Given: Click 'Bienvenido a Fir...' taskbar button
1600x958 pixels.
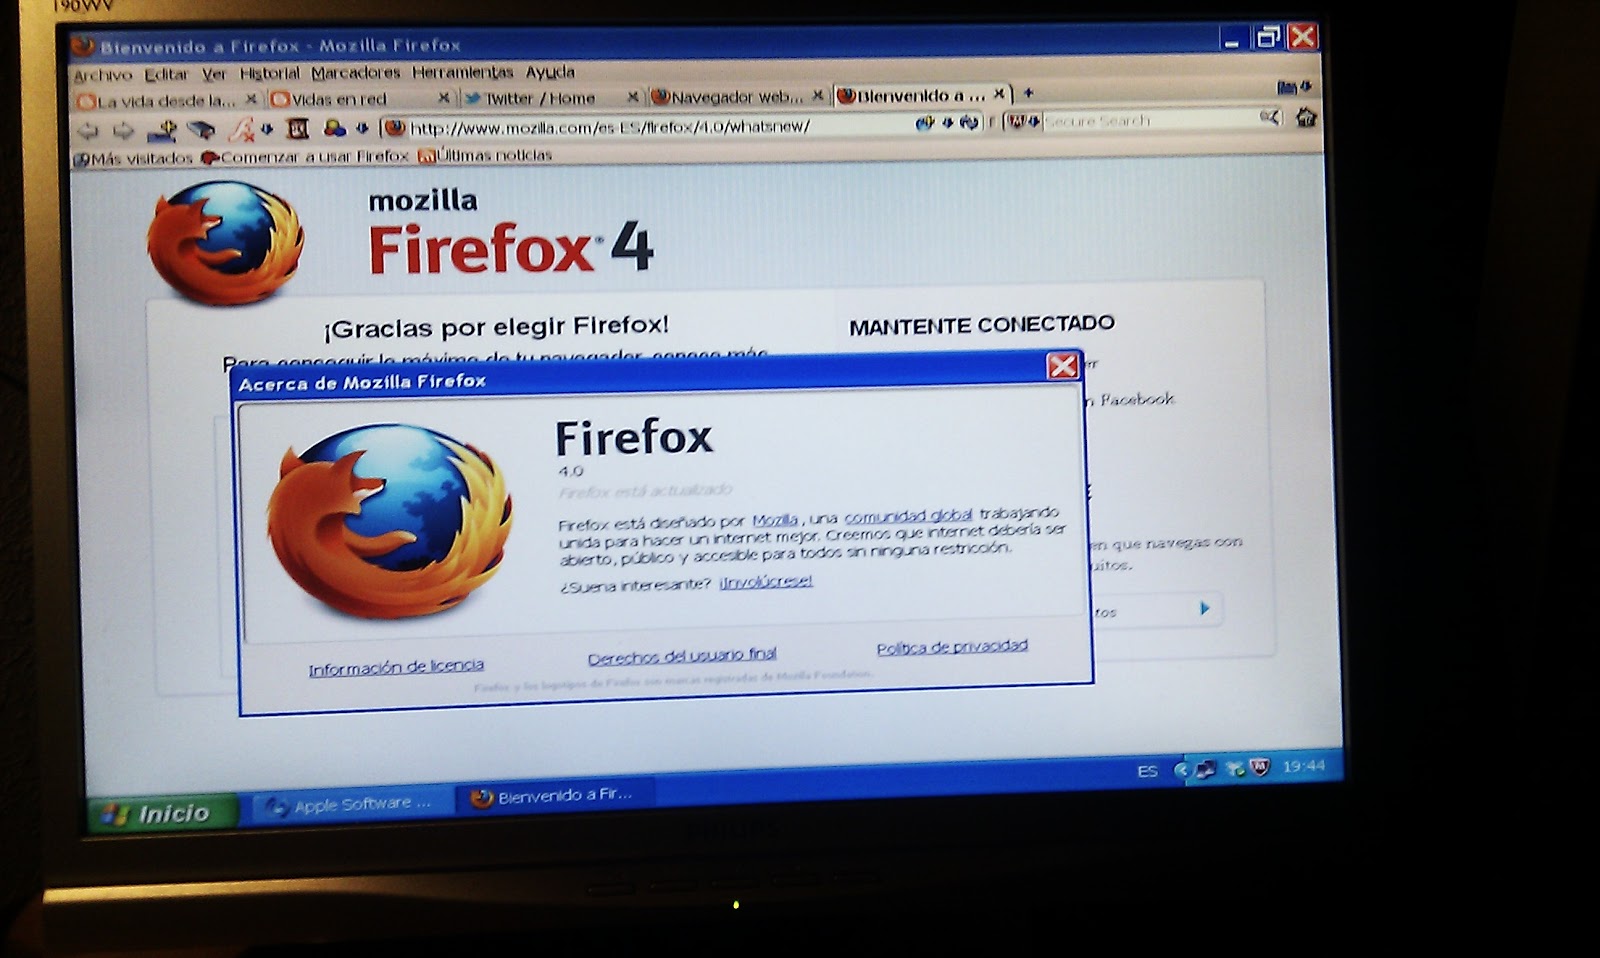Looking at the screenshot, I should pos(556,796).
